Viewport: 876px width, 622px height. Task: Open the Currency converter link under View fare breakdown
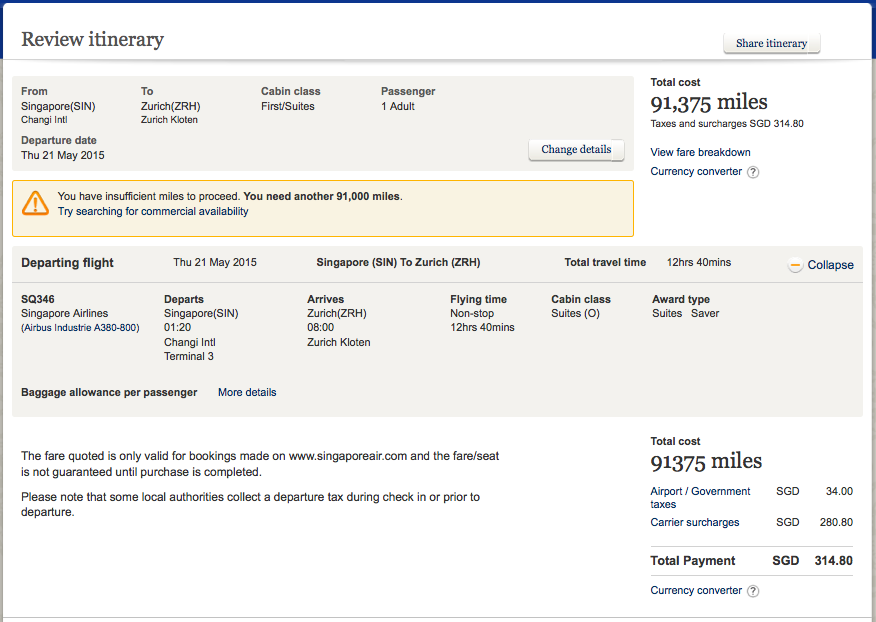click(696, 171)
